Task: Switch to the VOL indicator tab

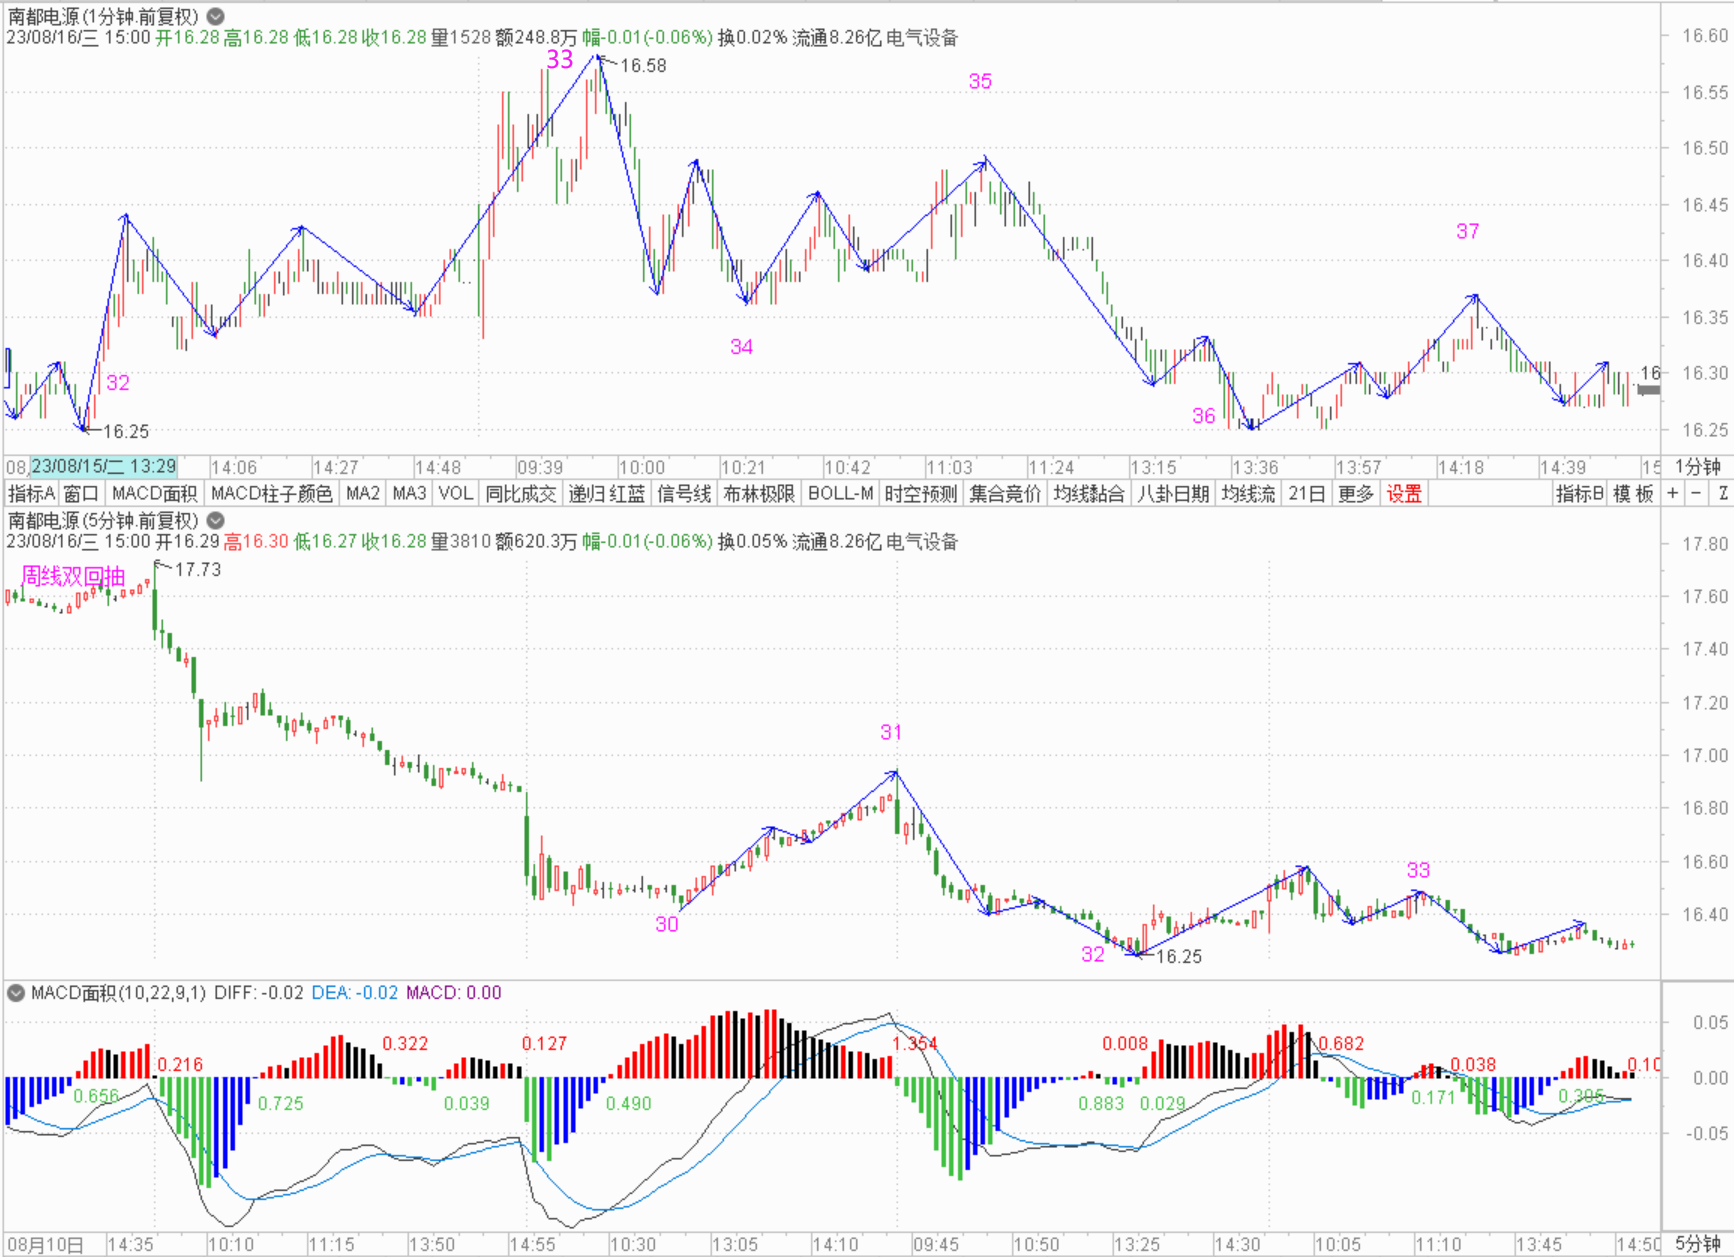Action: click(x=455, y=493)
